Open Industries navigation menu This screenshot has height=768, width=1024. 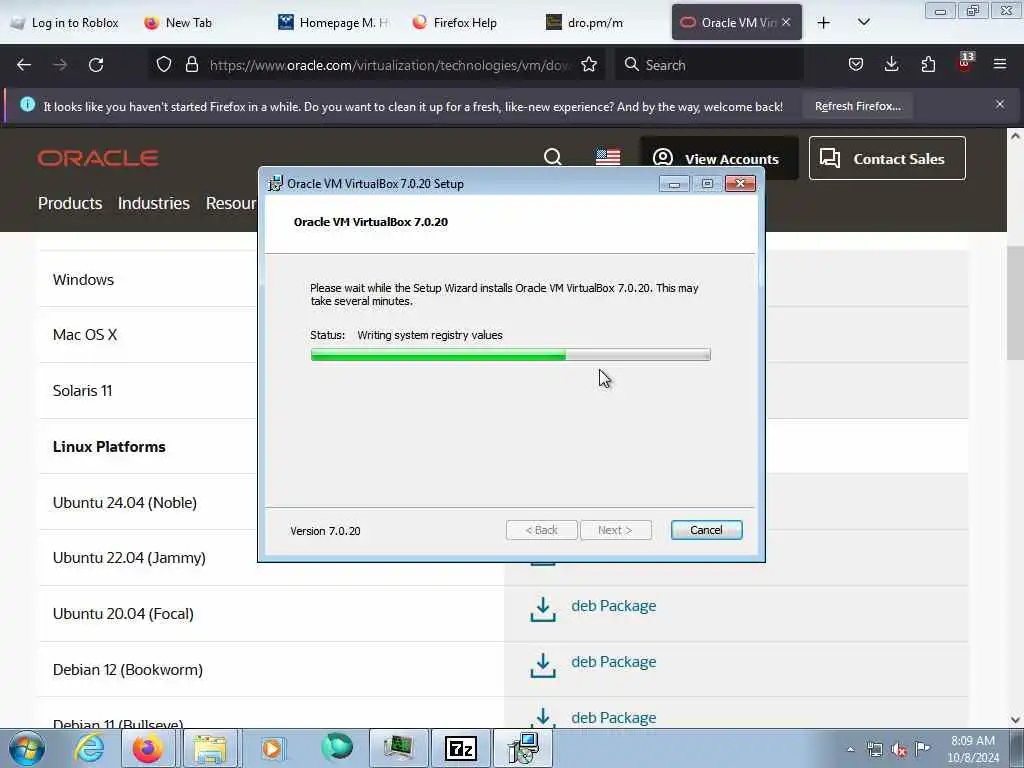pos(153,203)
